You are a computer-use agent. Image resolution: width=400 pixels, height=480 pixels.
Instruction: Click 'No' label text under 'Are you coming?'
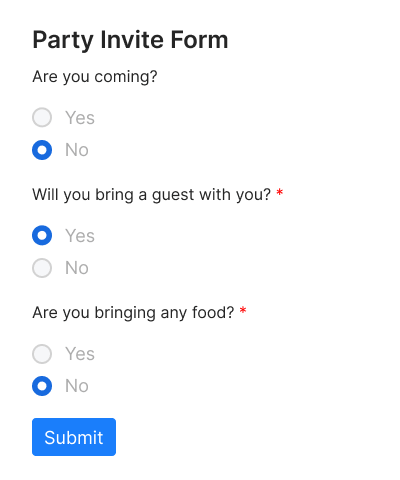[x=77, y=150]
